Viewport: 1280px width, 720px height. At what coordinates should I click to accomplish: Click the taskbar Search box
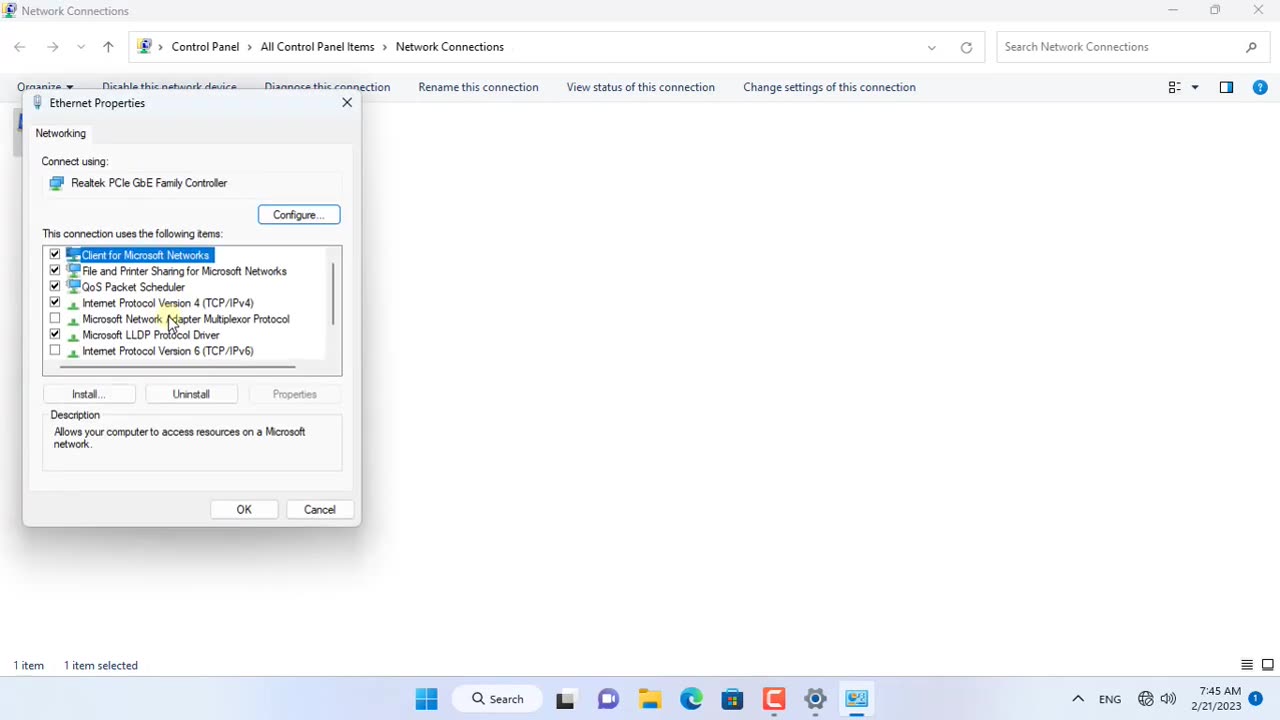497,699
